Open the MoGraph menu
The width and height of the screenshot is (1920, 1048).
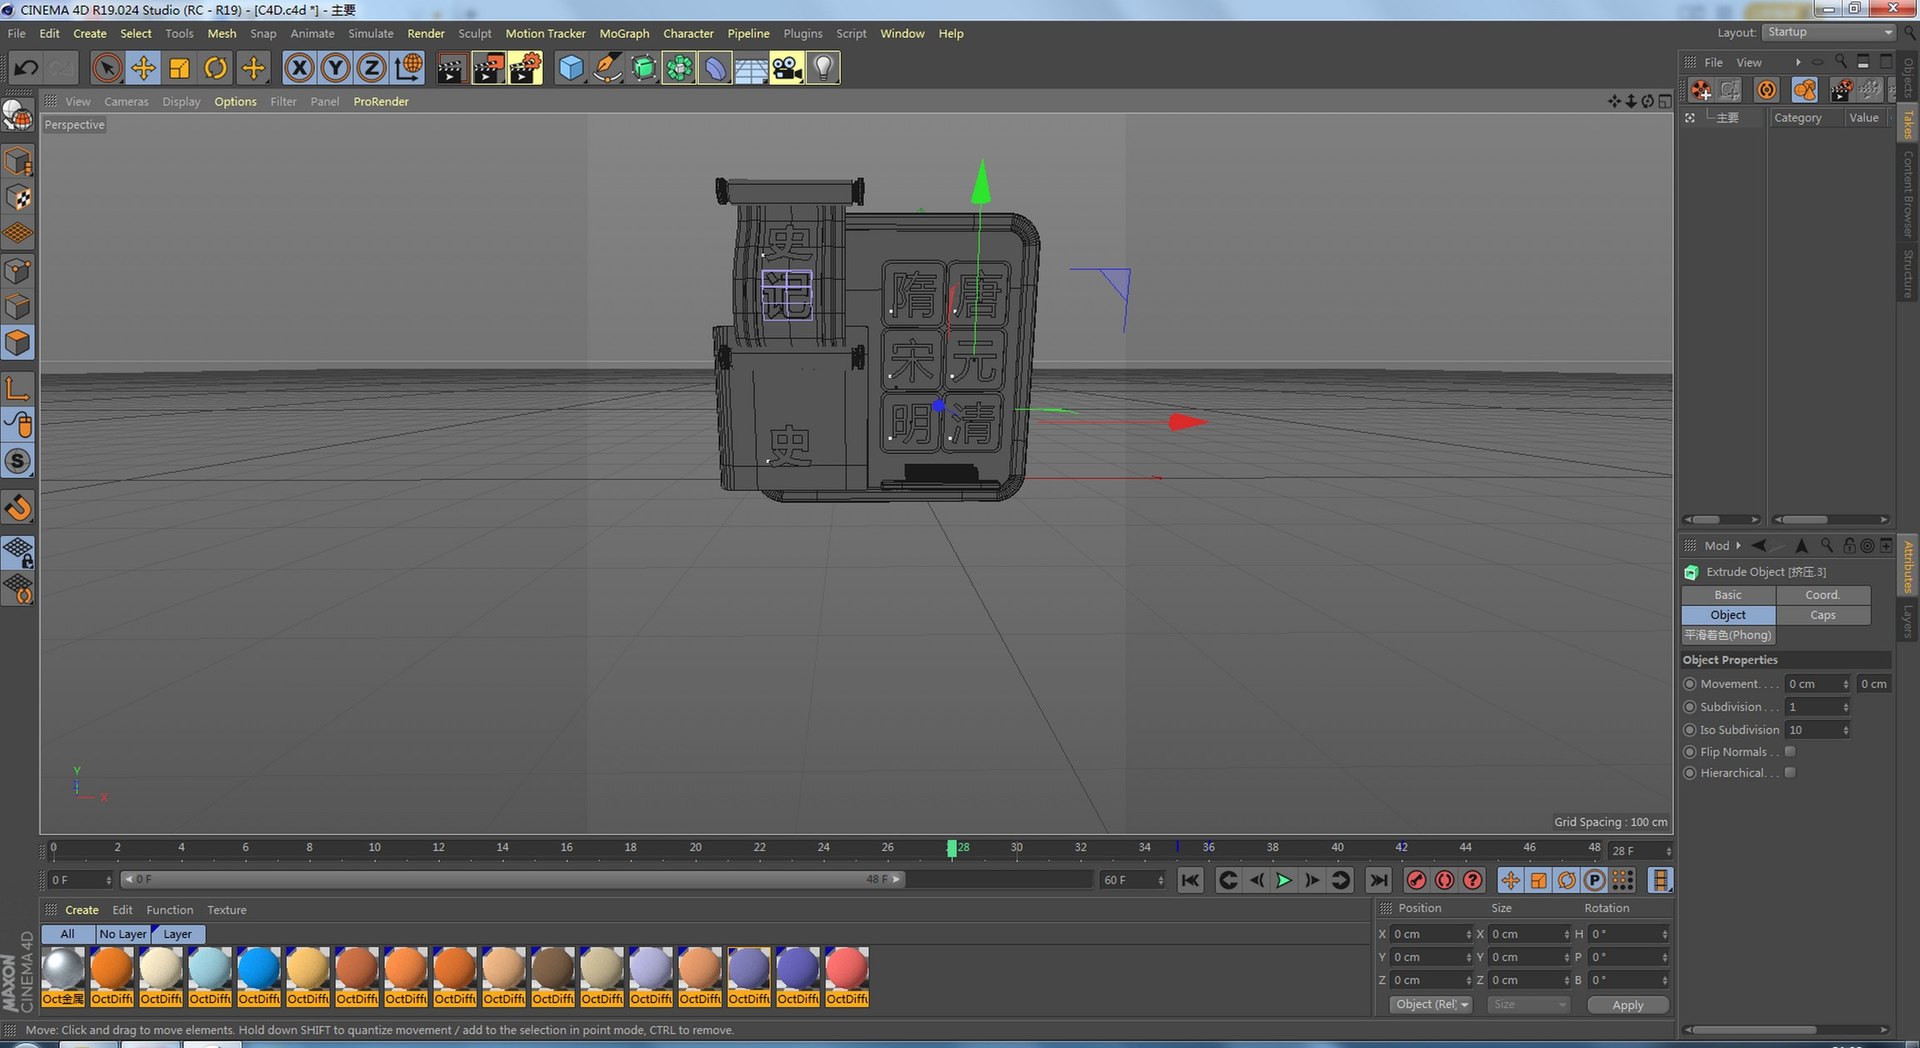point(624,34)
